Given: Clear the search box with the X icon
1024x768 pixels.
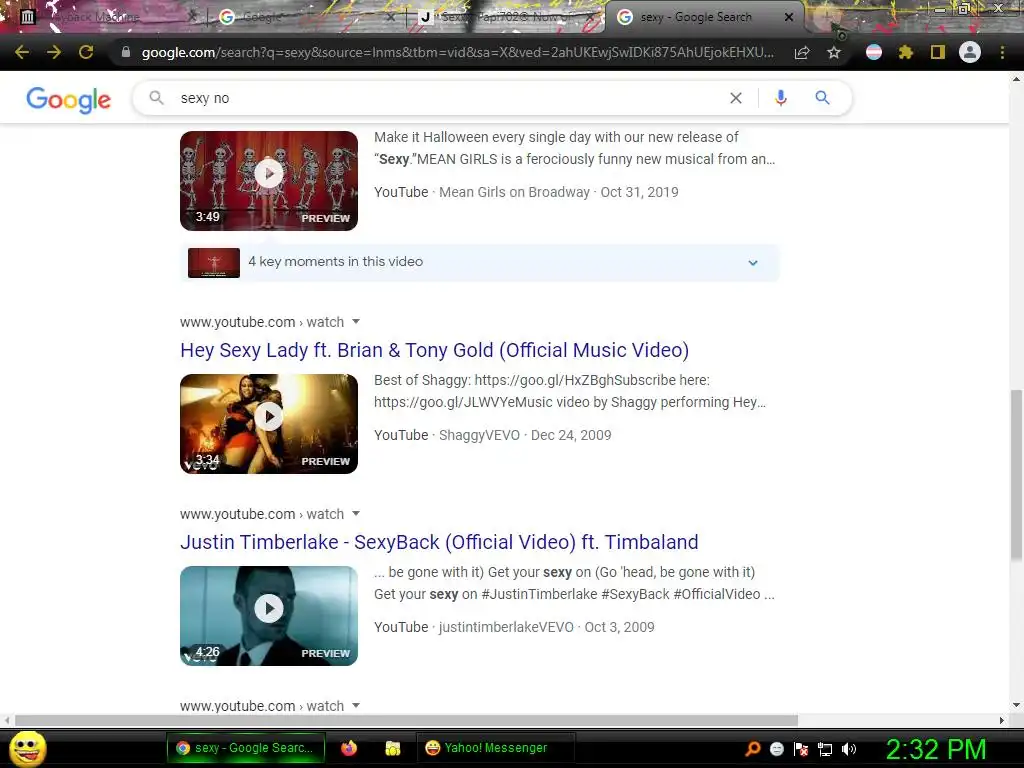Looking at the screenshot, I should [x=736, y=98].
